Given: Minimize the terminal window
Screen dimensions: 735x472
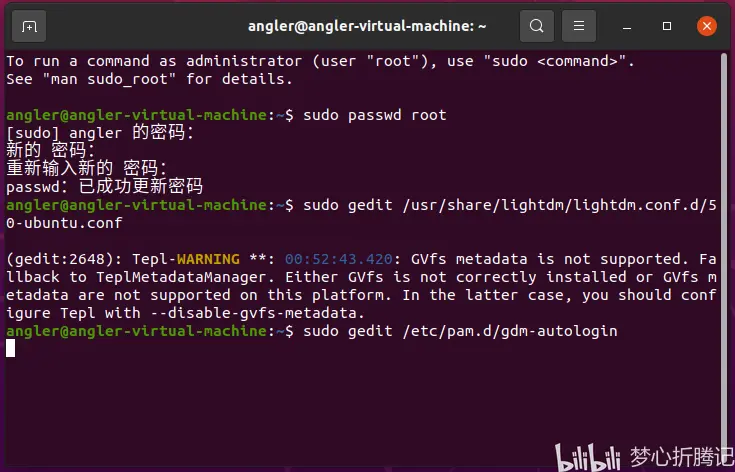Looking at the screenshot, I should coord(627,26).
